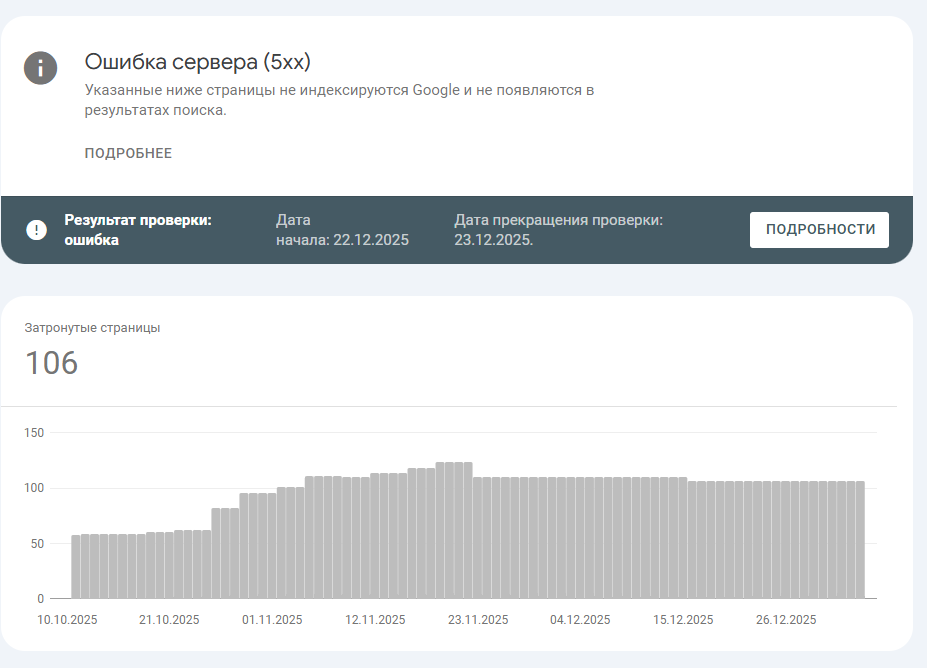Click the 21.10.2025 date axis label
This screenshot has height=668, width=927.
tap(169, 620)
